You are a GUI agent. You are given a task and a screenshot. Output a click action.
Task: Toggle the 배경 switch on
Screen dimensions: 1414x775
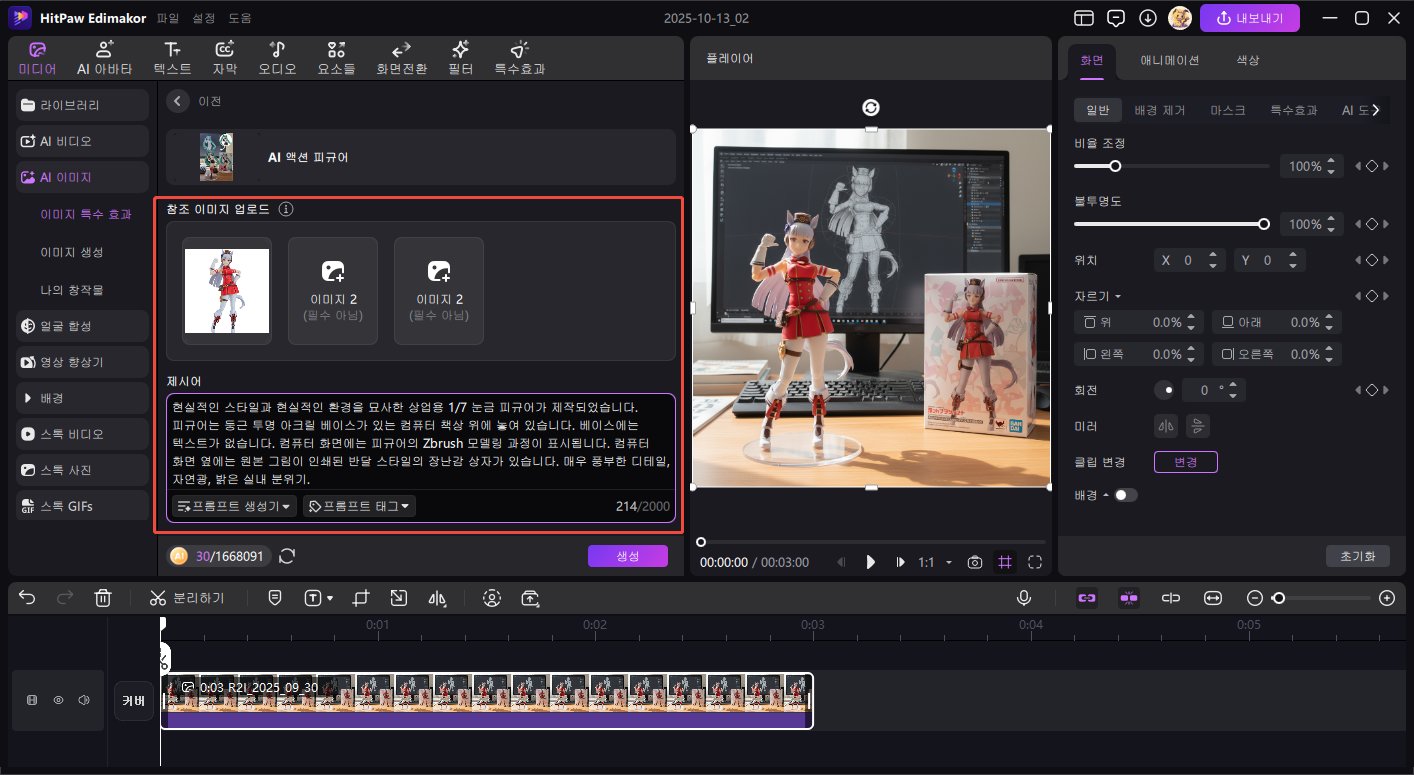(1126, 495)
